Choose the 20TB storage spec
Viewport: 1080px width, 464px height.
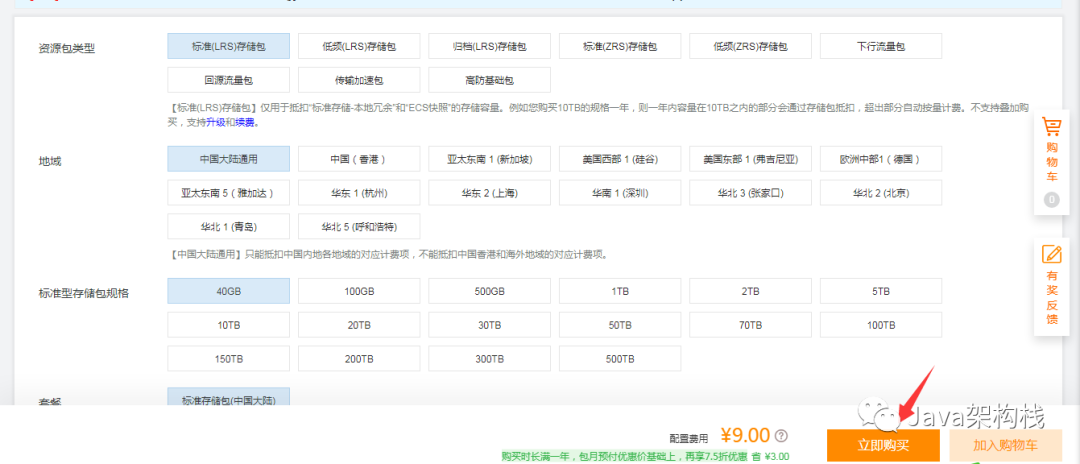tap(359, 325)
